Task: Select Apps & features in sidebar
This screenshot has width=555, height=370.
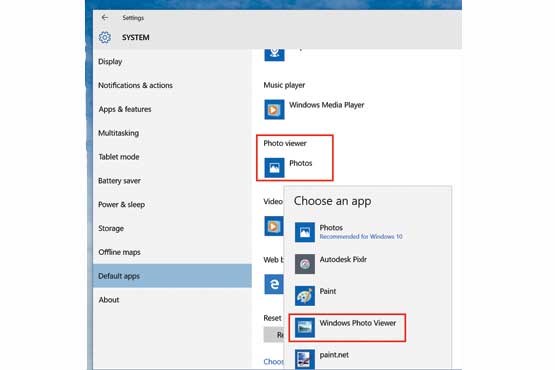Action: (172, 109)
